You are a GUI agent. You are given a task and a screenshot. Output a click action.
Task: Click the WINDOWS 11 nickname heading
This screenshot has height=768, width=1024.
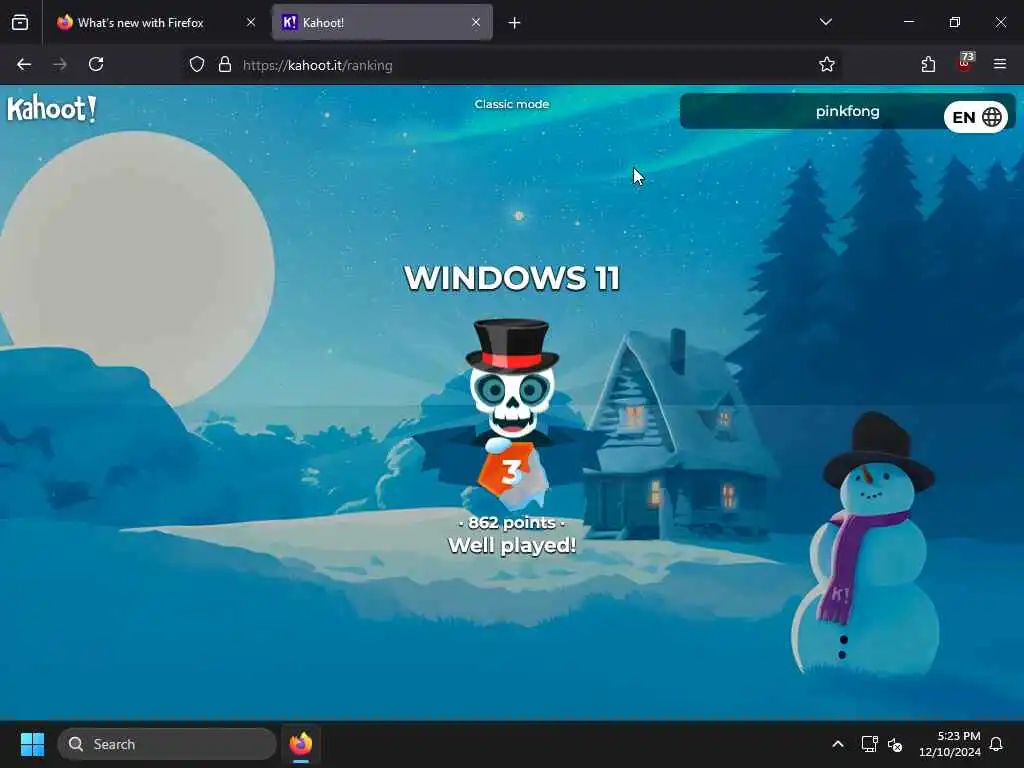(x=512, y=278)
